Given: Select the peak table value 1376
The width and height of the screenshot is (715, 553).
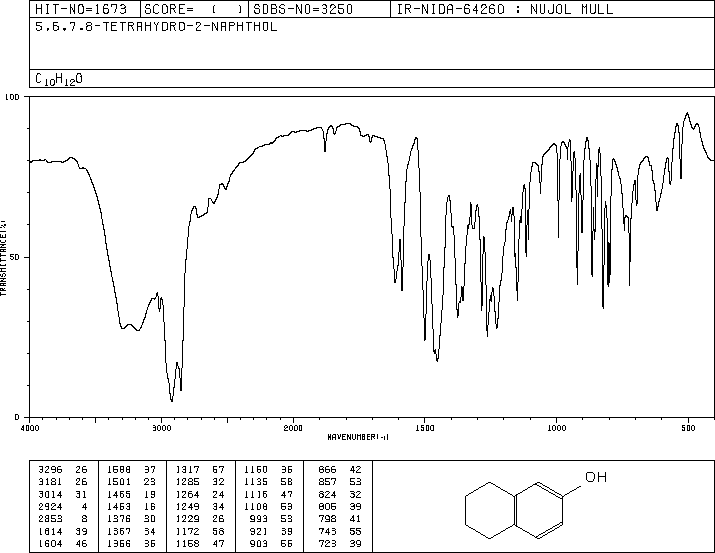Looking at the screenshot, I should 119,519.
